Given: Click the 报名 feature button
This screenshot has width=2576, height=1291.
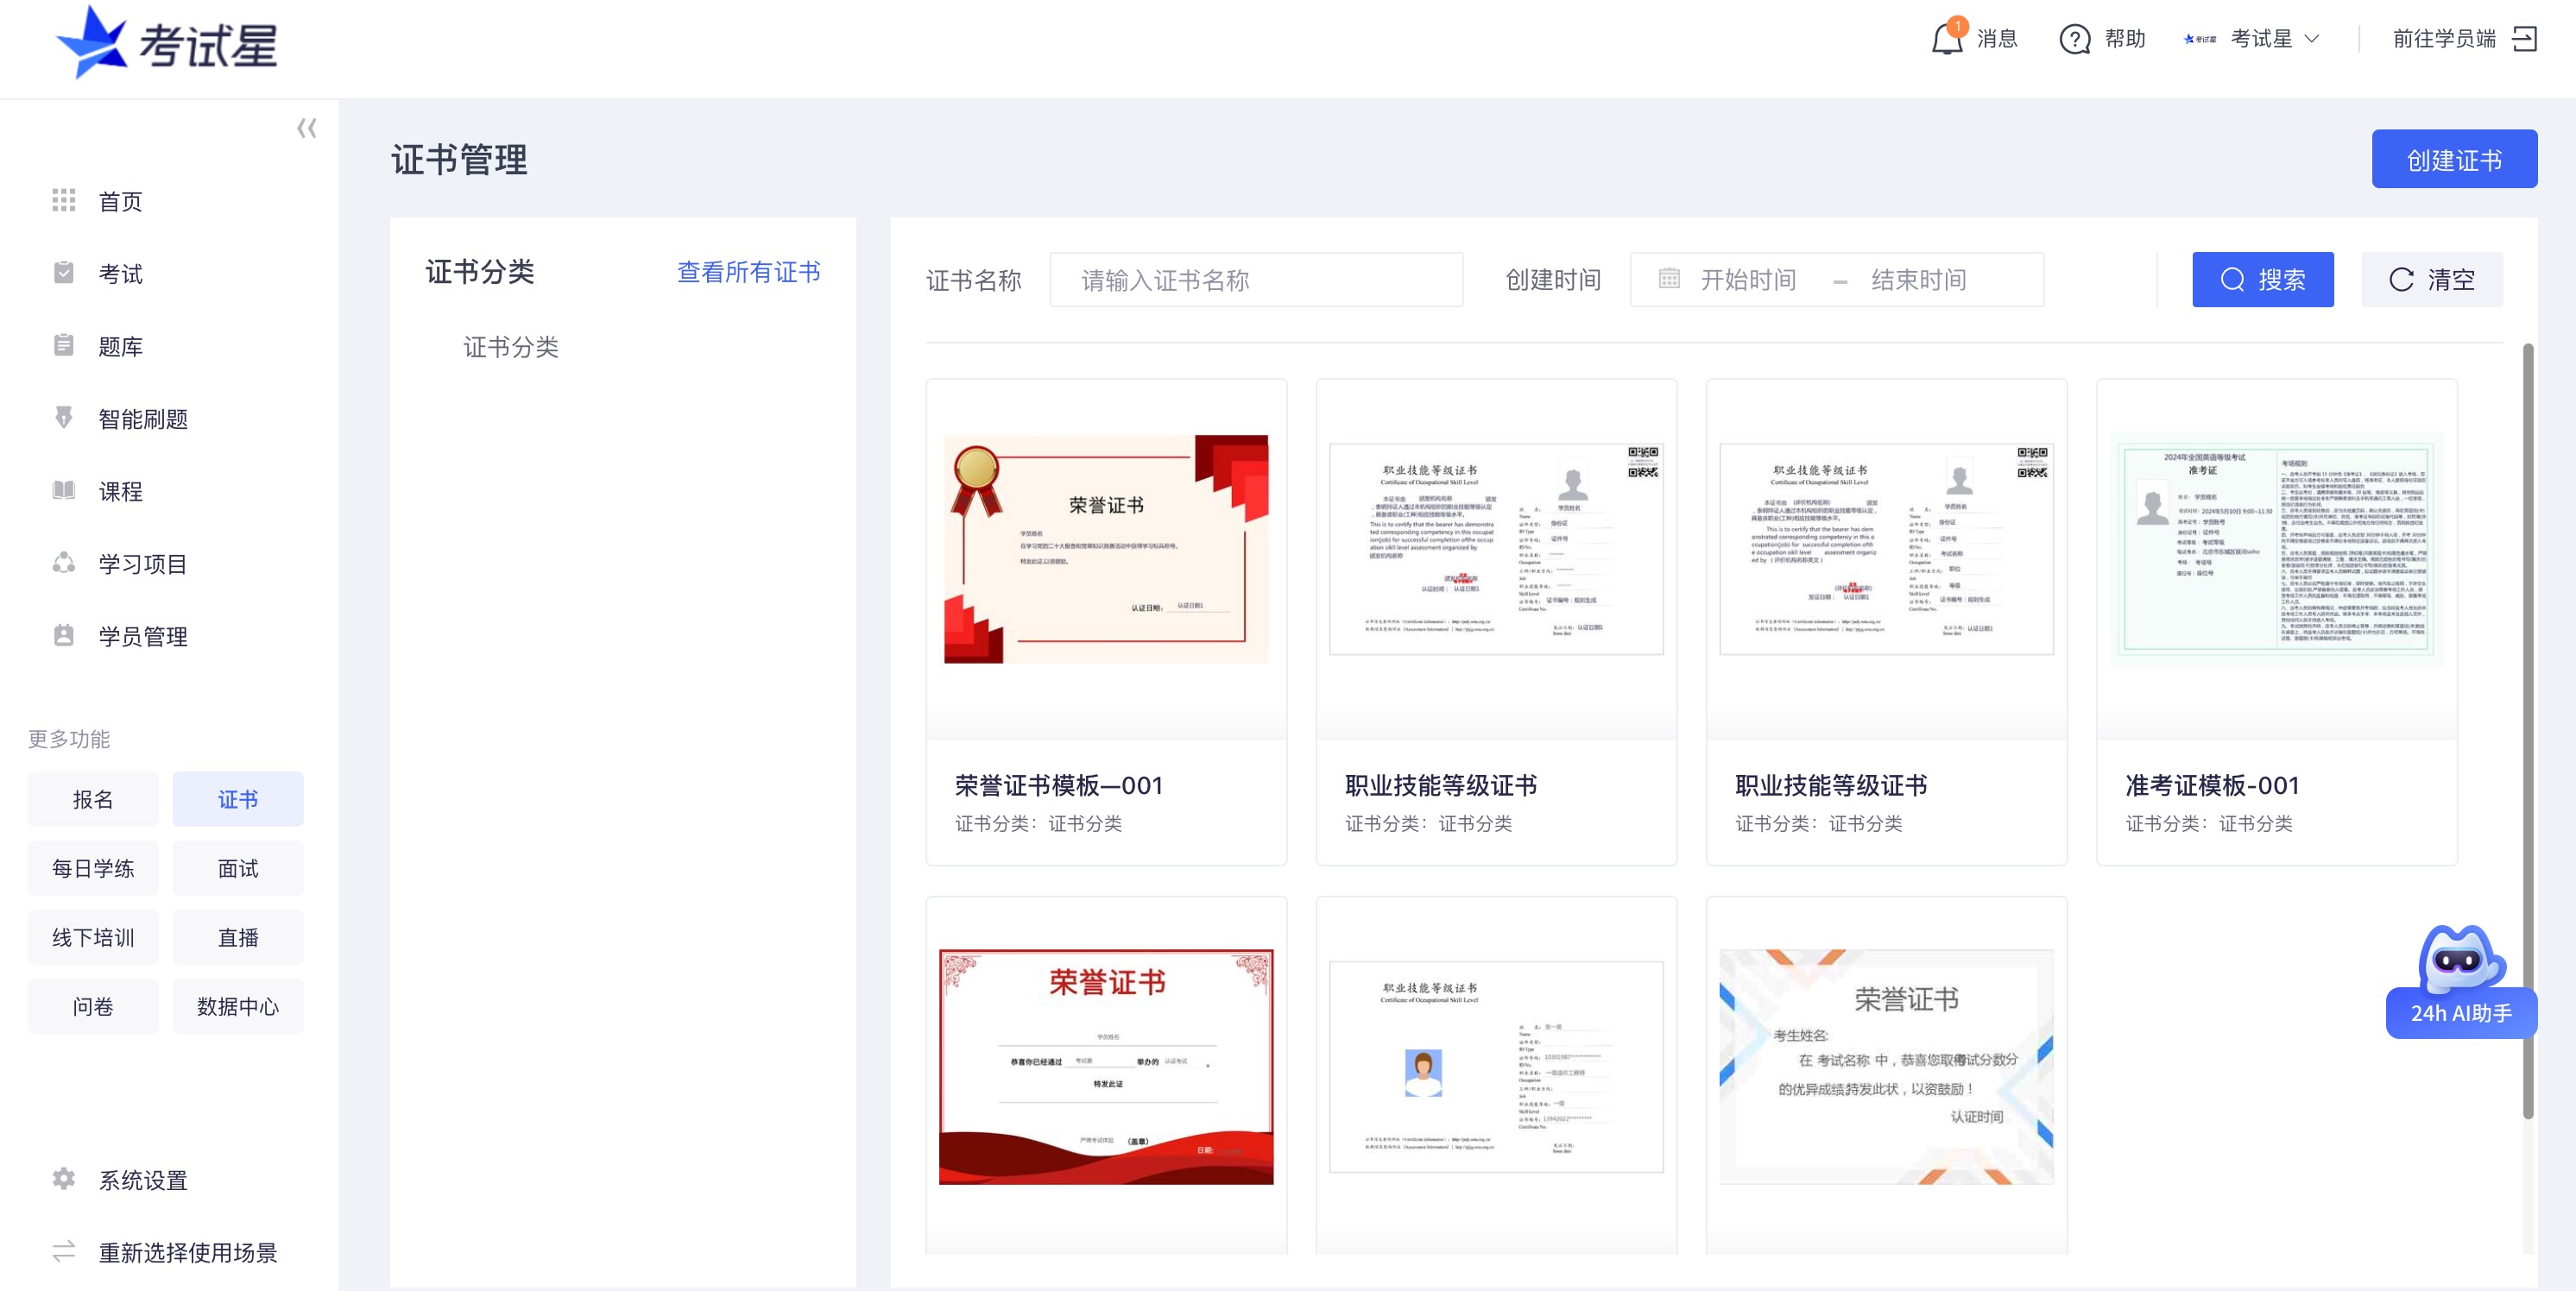Looking at the screenshot, I should coord(93,799).
